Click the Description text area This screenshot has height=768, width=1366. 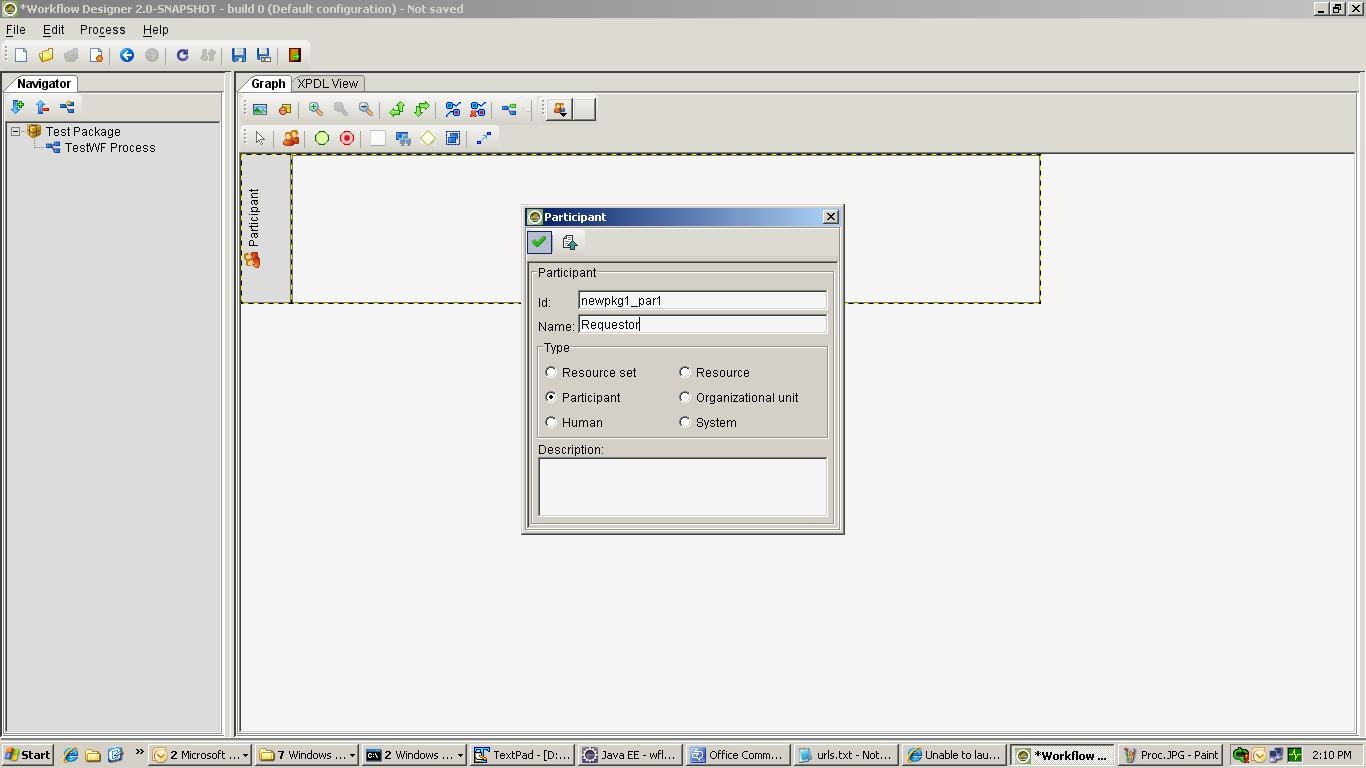coord(682,487)
